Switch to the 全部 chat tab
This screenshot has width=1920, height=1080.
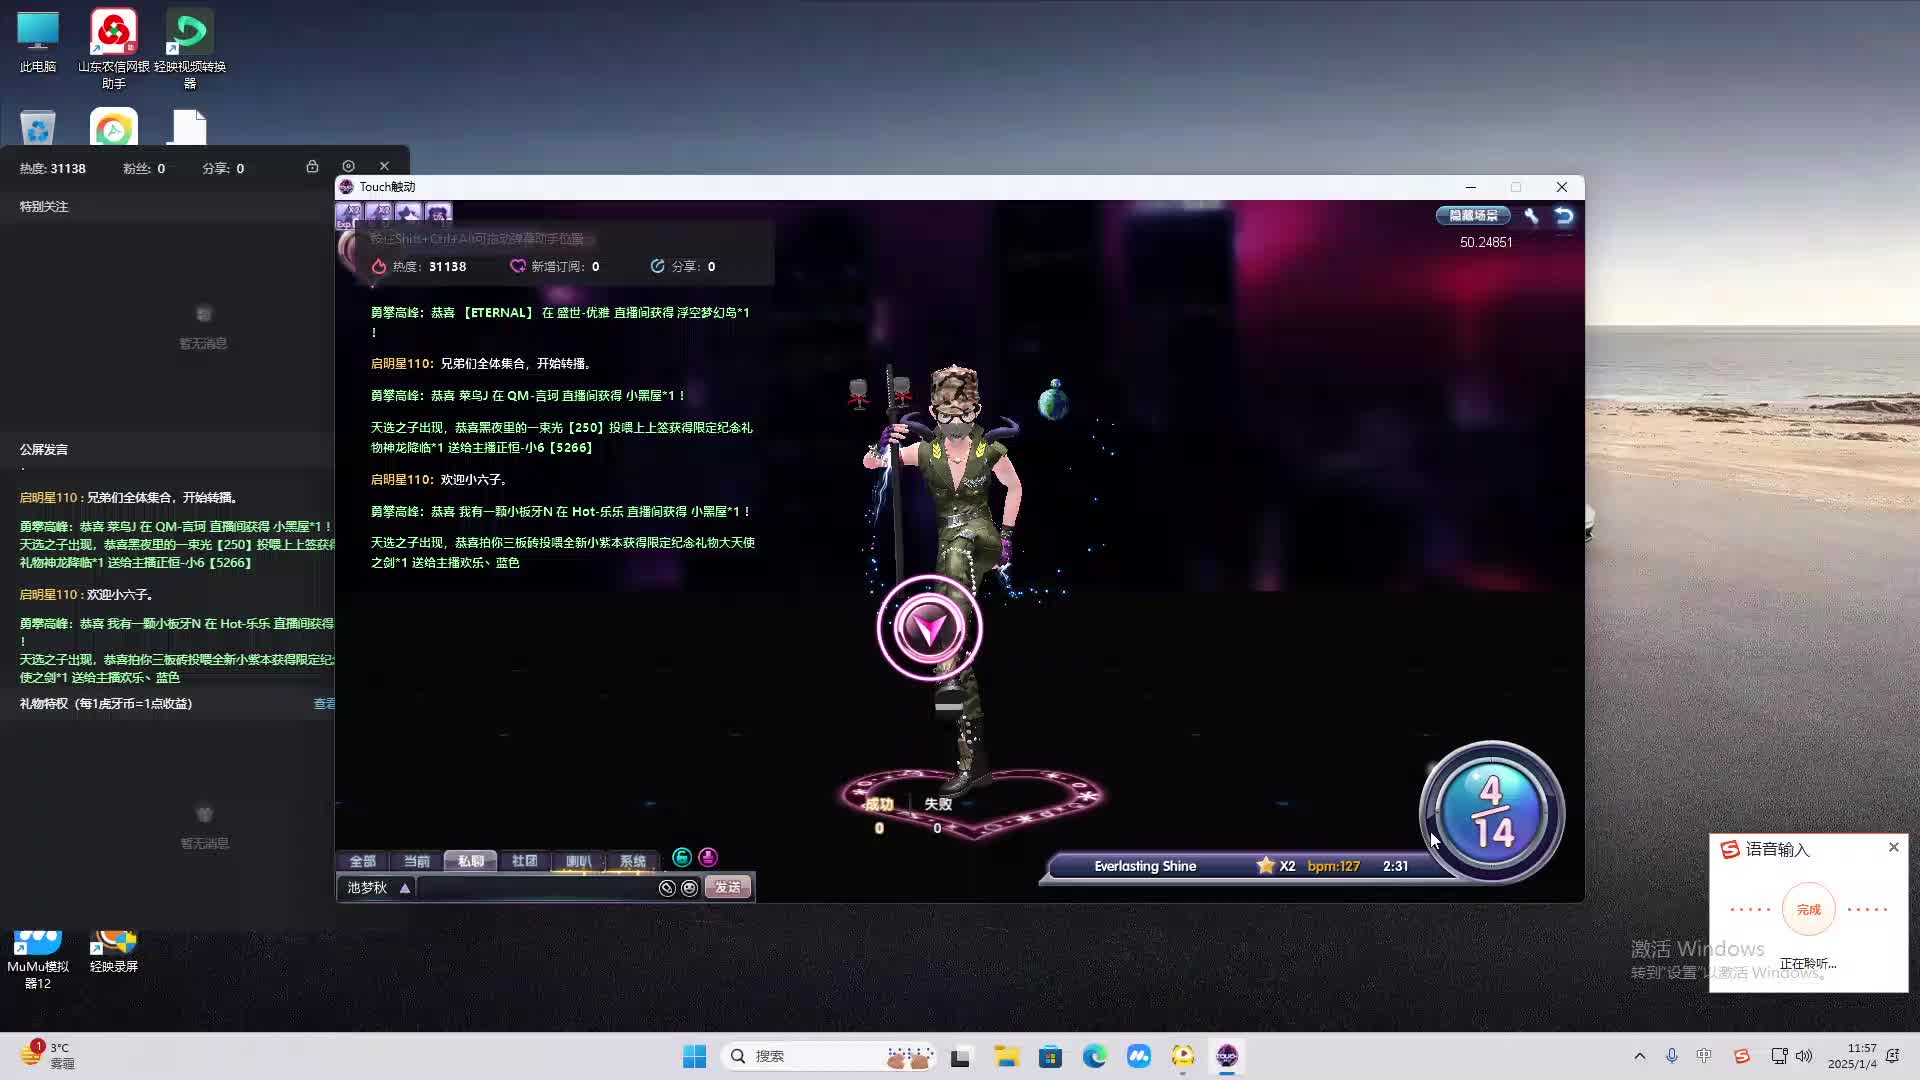point(362,861)
